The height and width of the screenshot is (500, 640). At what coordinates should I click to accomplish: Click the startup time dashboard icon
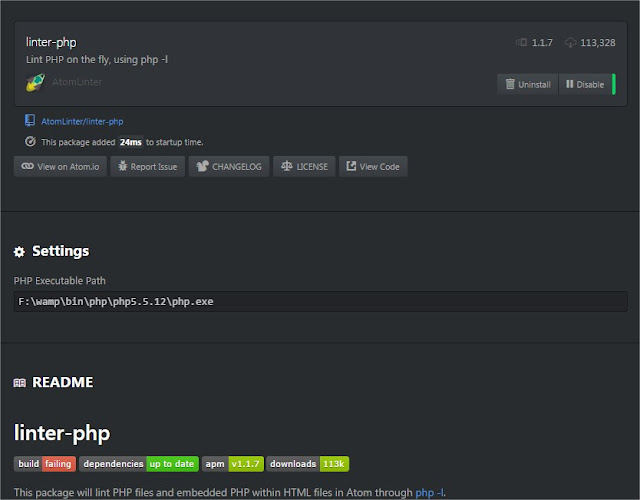coord(30,142)
